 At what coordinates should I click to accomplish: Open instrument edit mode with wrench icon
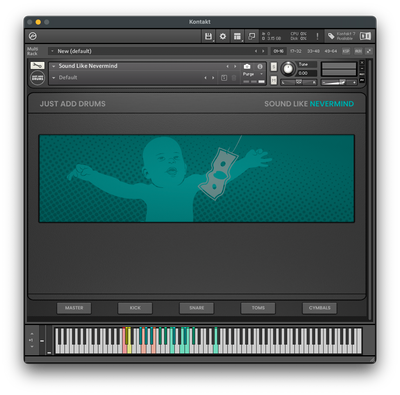click(x=37, y=66)
